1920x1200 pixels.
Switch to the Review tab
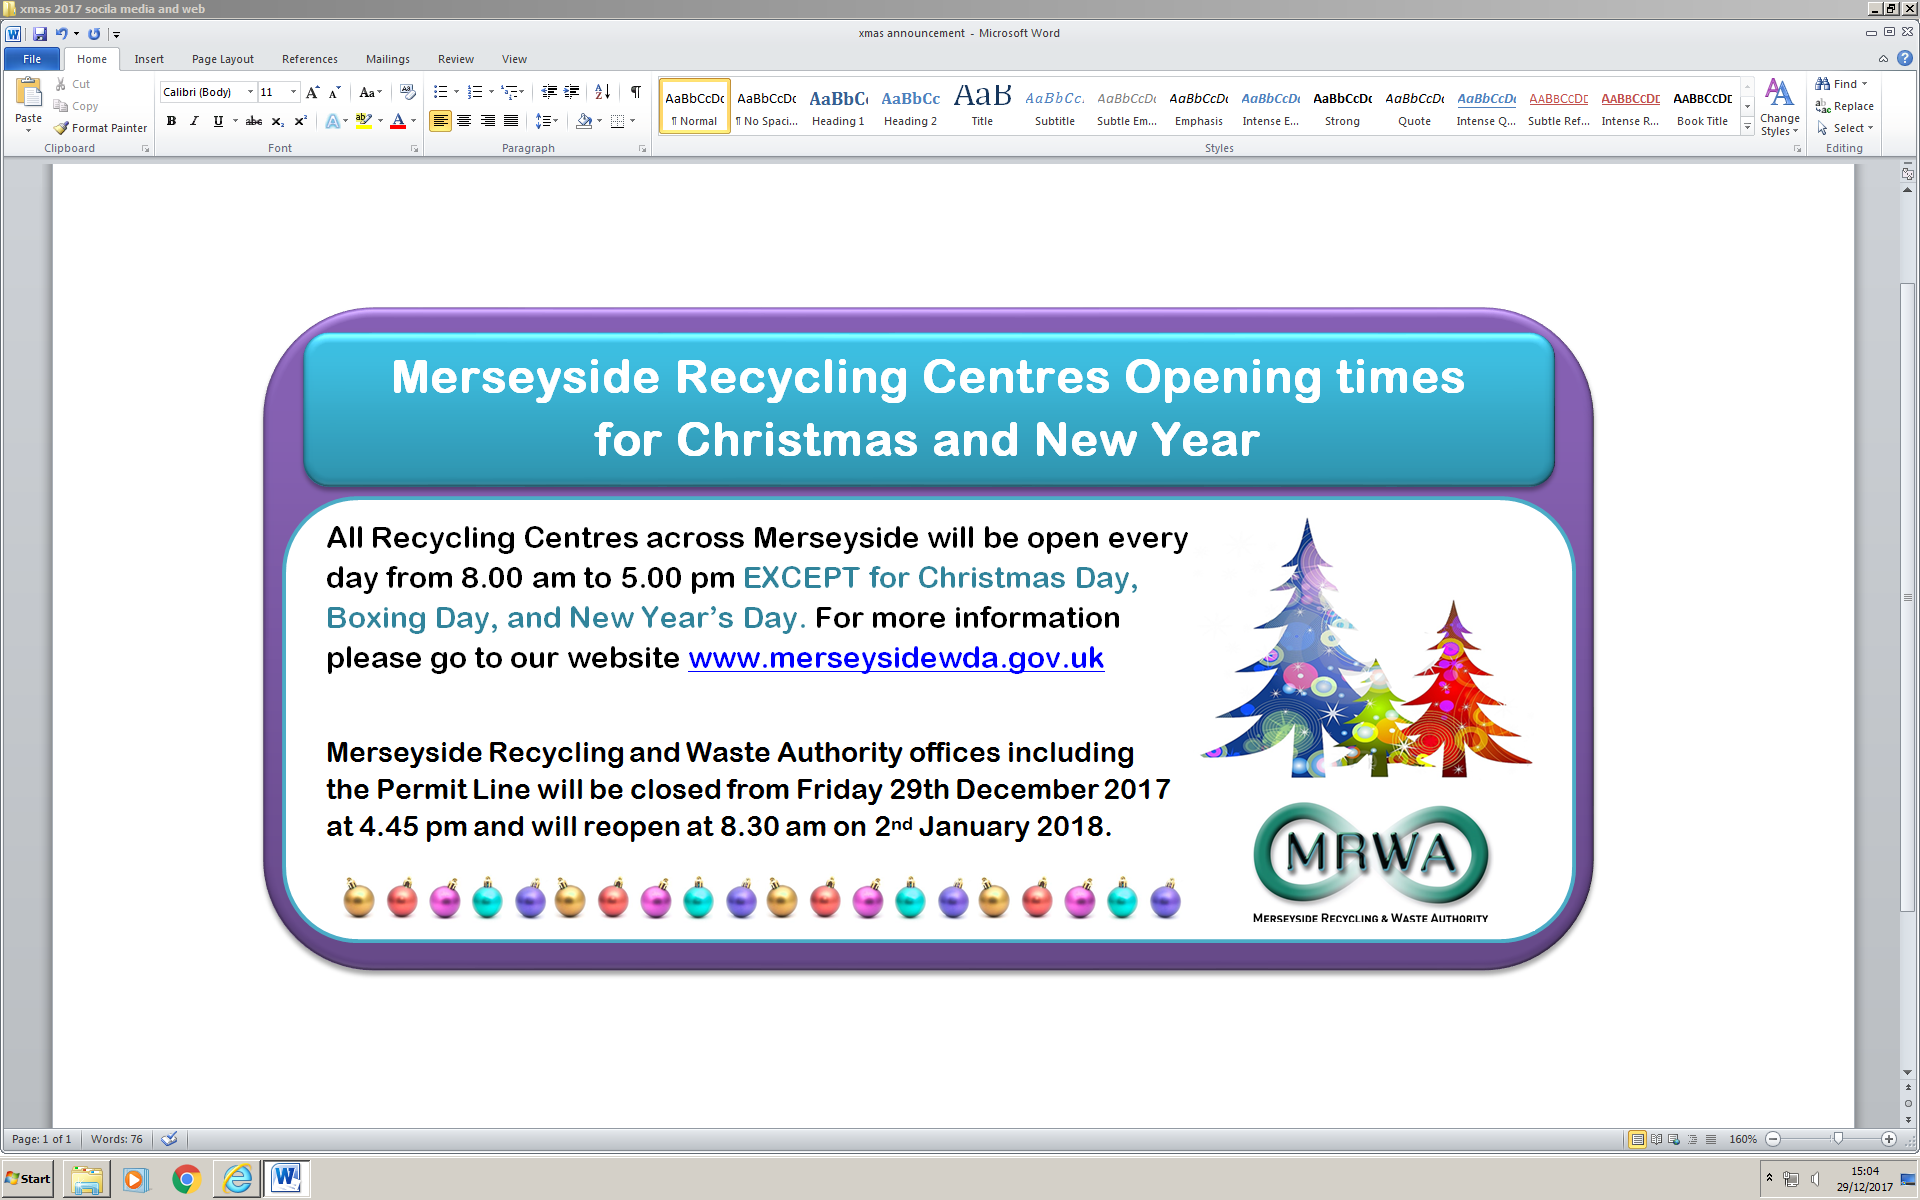[x=456, y=59]
